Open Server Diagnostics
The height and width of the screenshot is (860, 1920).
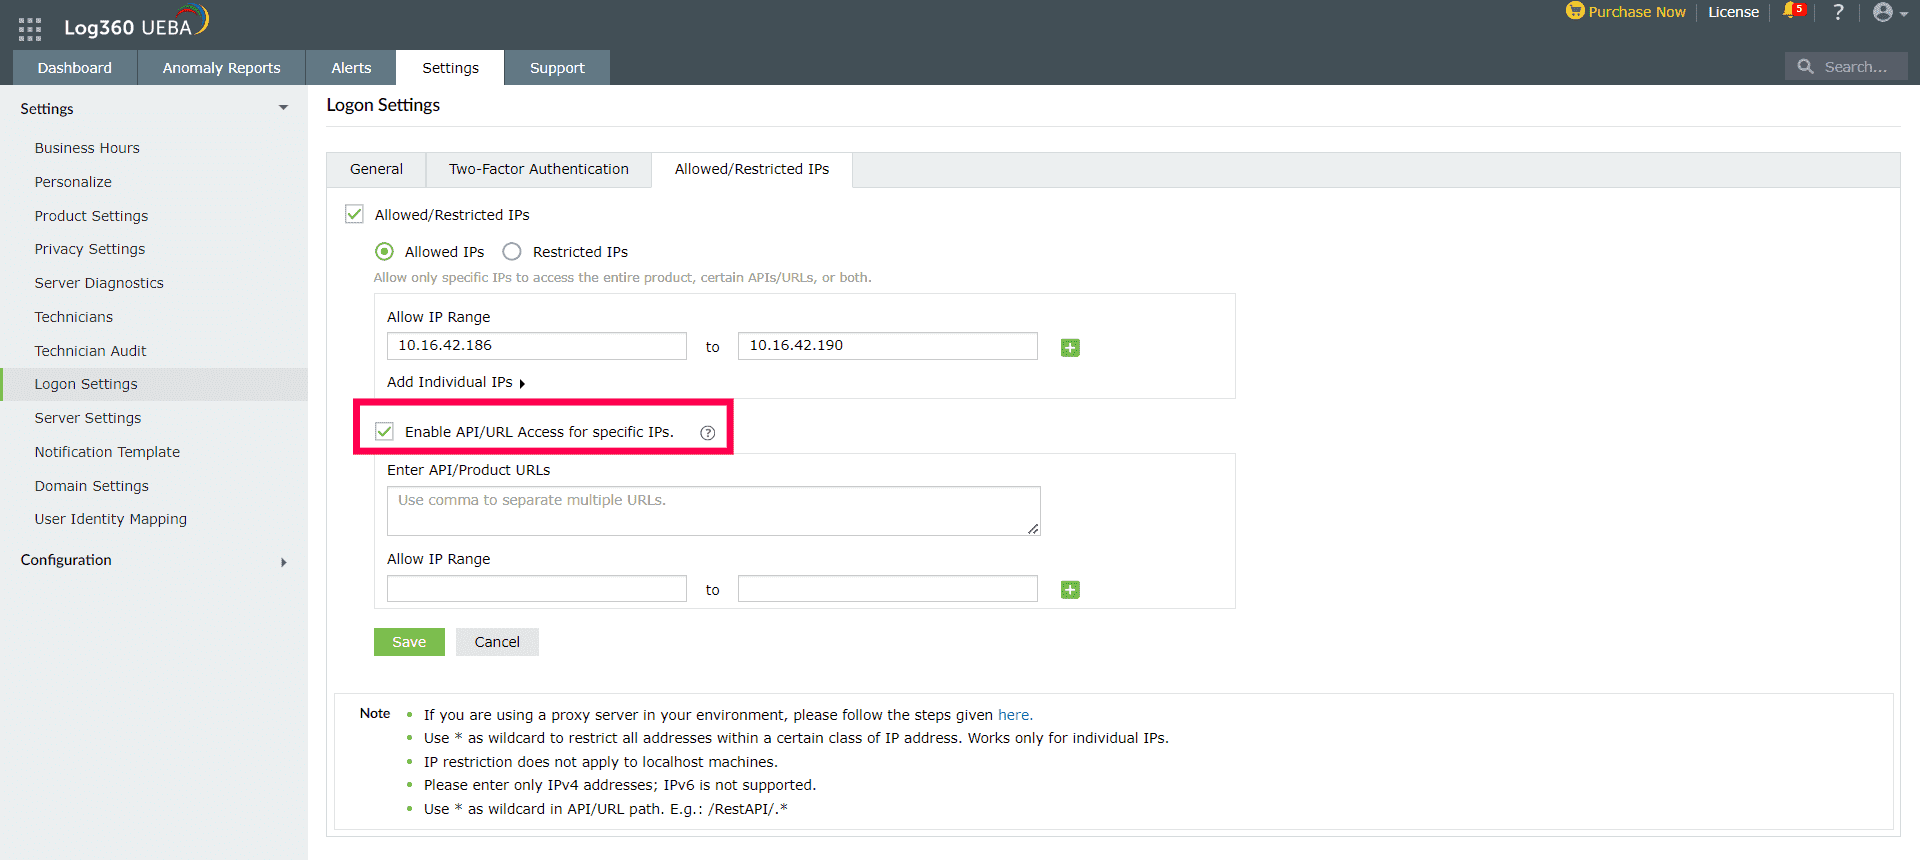point(99,283)
